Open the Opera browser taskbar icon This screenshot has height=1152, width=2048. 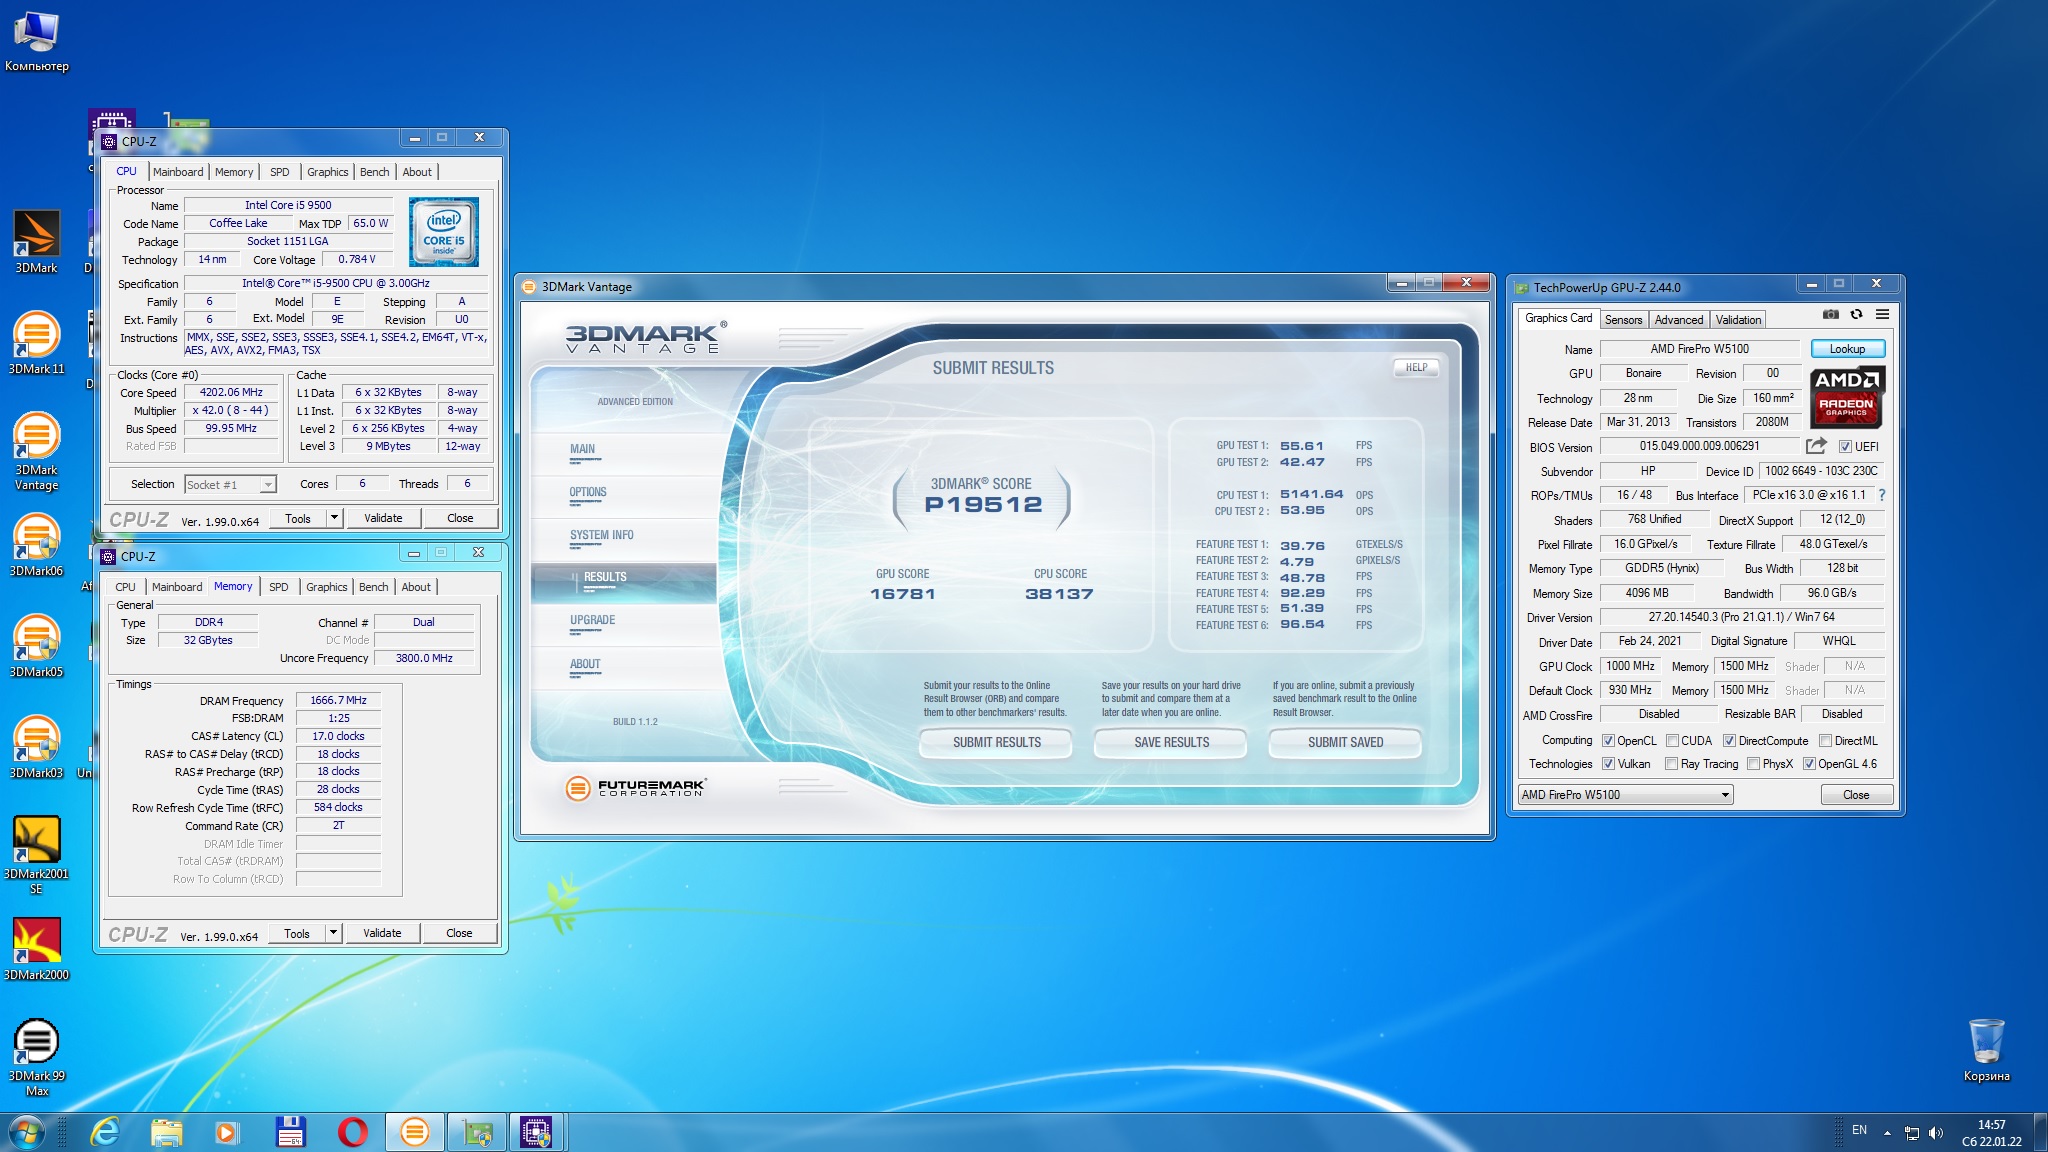tap(352, 1132)
